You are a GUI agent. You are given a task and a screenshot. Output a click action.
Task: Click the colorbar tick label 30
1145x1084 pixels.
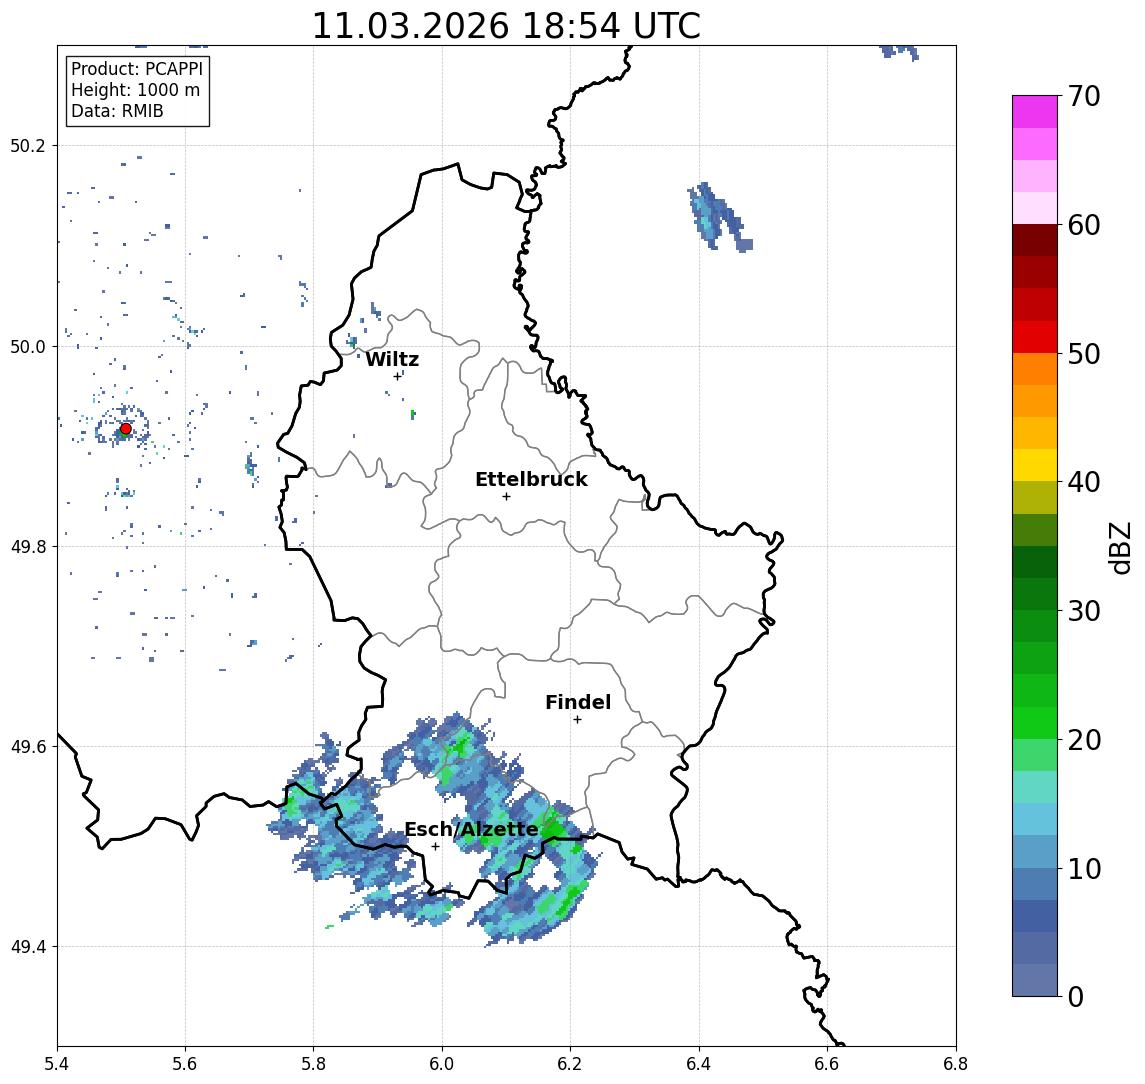click(x=1083, y=611)
